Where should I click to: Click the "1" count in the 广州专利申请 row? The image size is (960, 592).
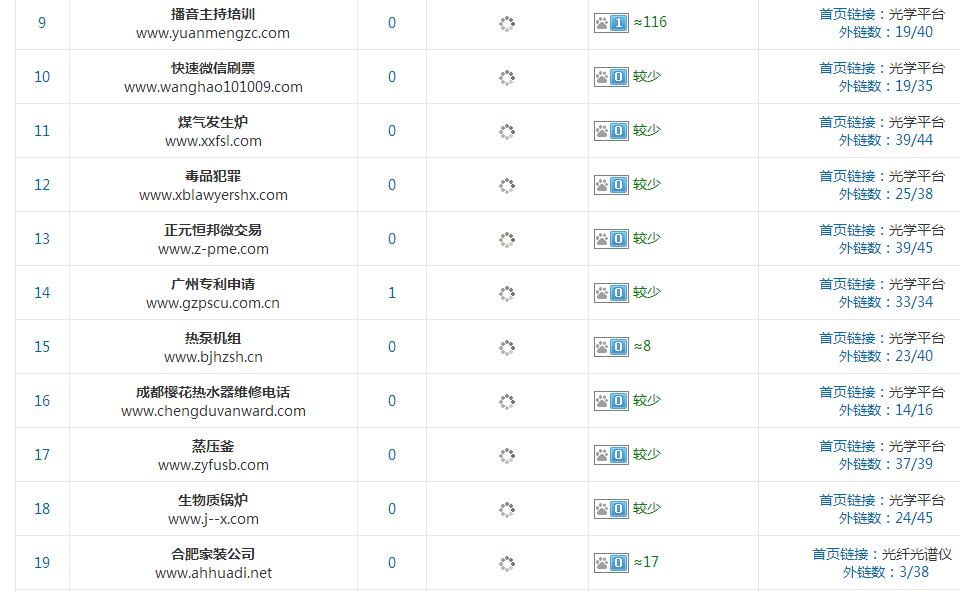click(390, 292)
